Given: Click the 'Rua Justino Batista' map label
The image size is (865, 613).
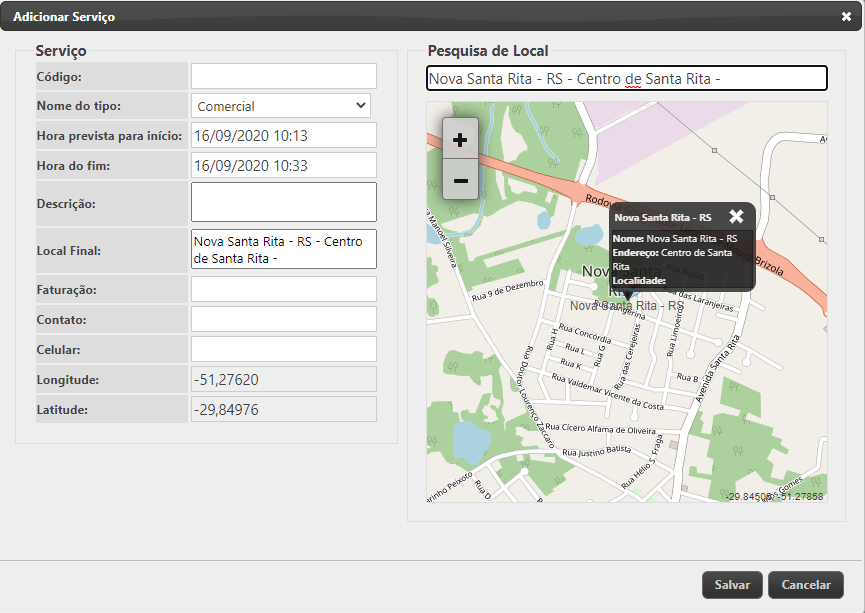Looking at the screenshot, I should [x=596, y=451].
